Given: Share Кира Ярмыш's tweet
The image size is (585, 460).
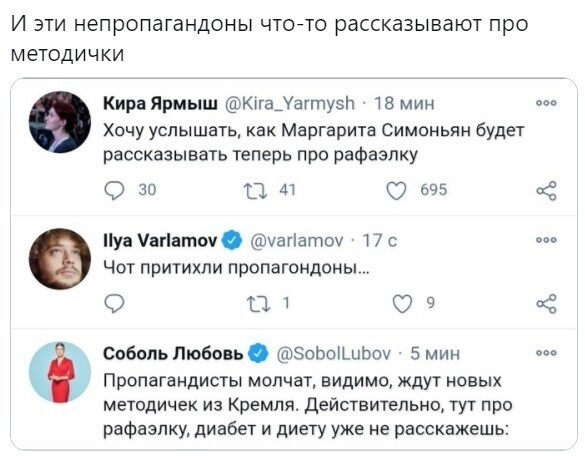Looking at the screenshot, I should pyautogui.click(x=547, y=191).
